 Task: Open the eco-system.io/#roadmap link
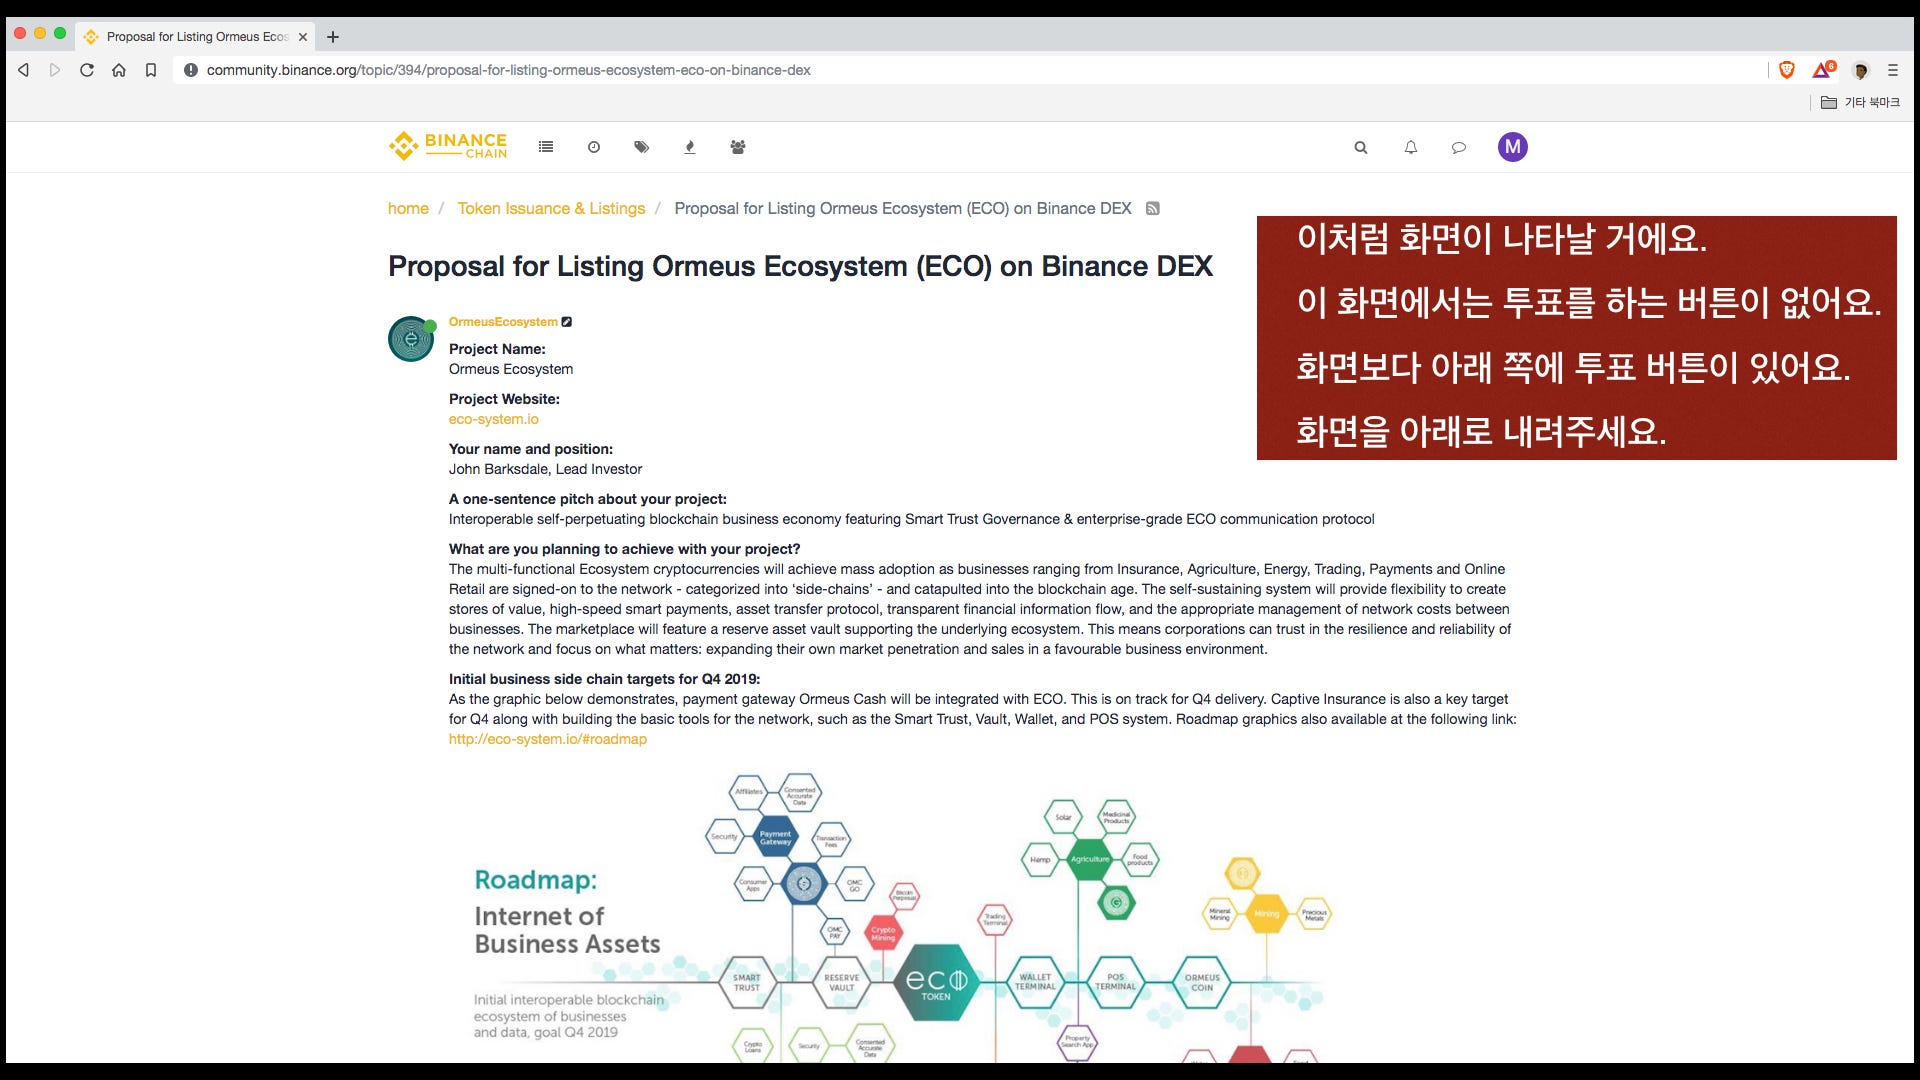pos(548,739)
